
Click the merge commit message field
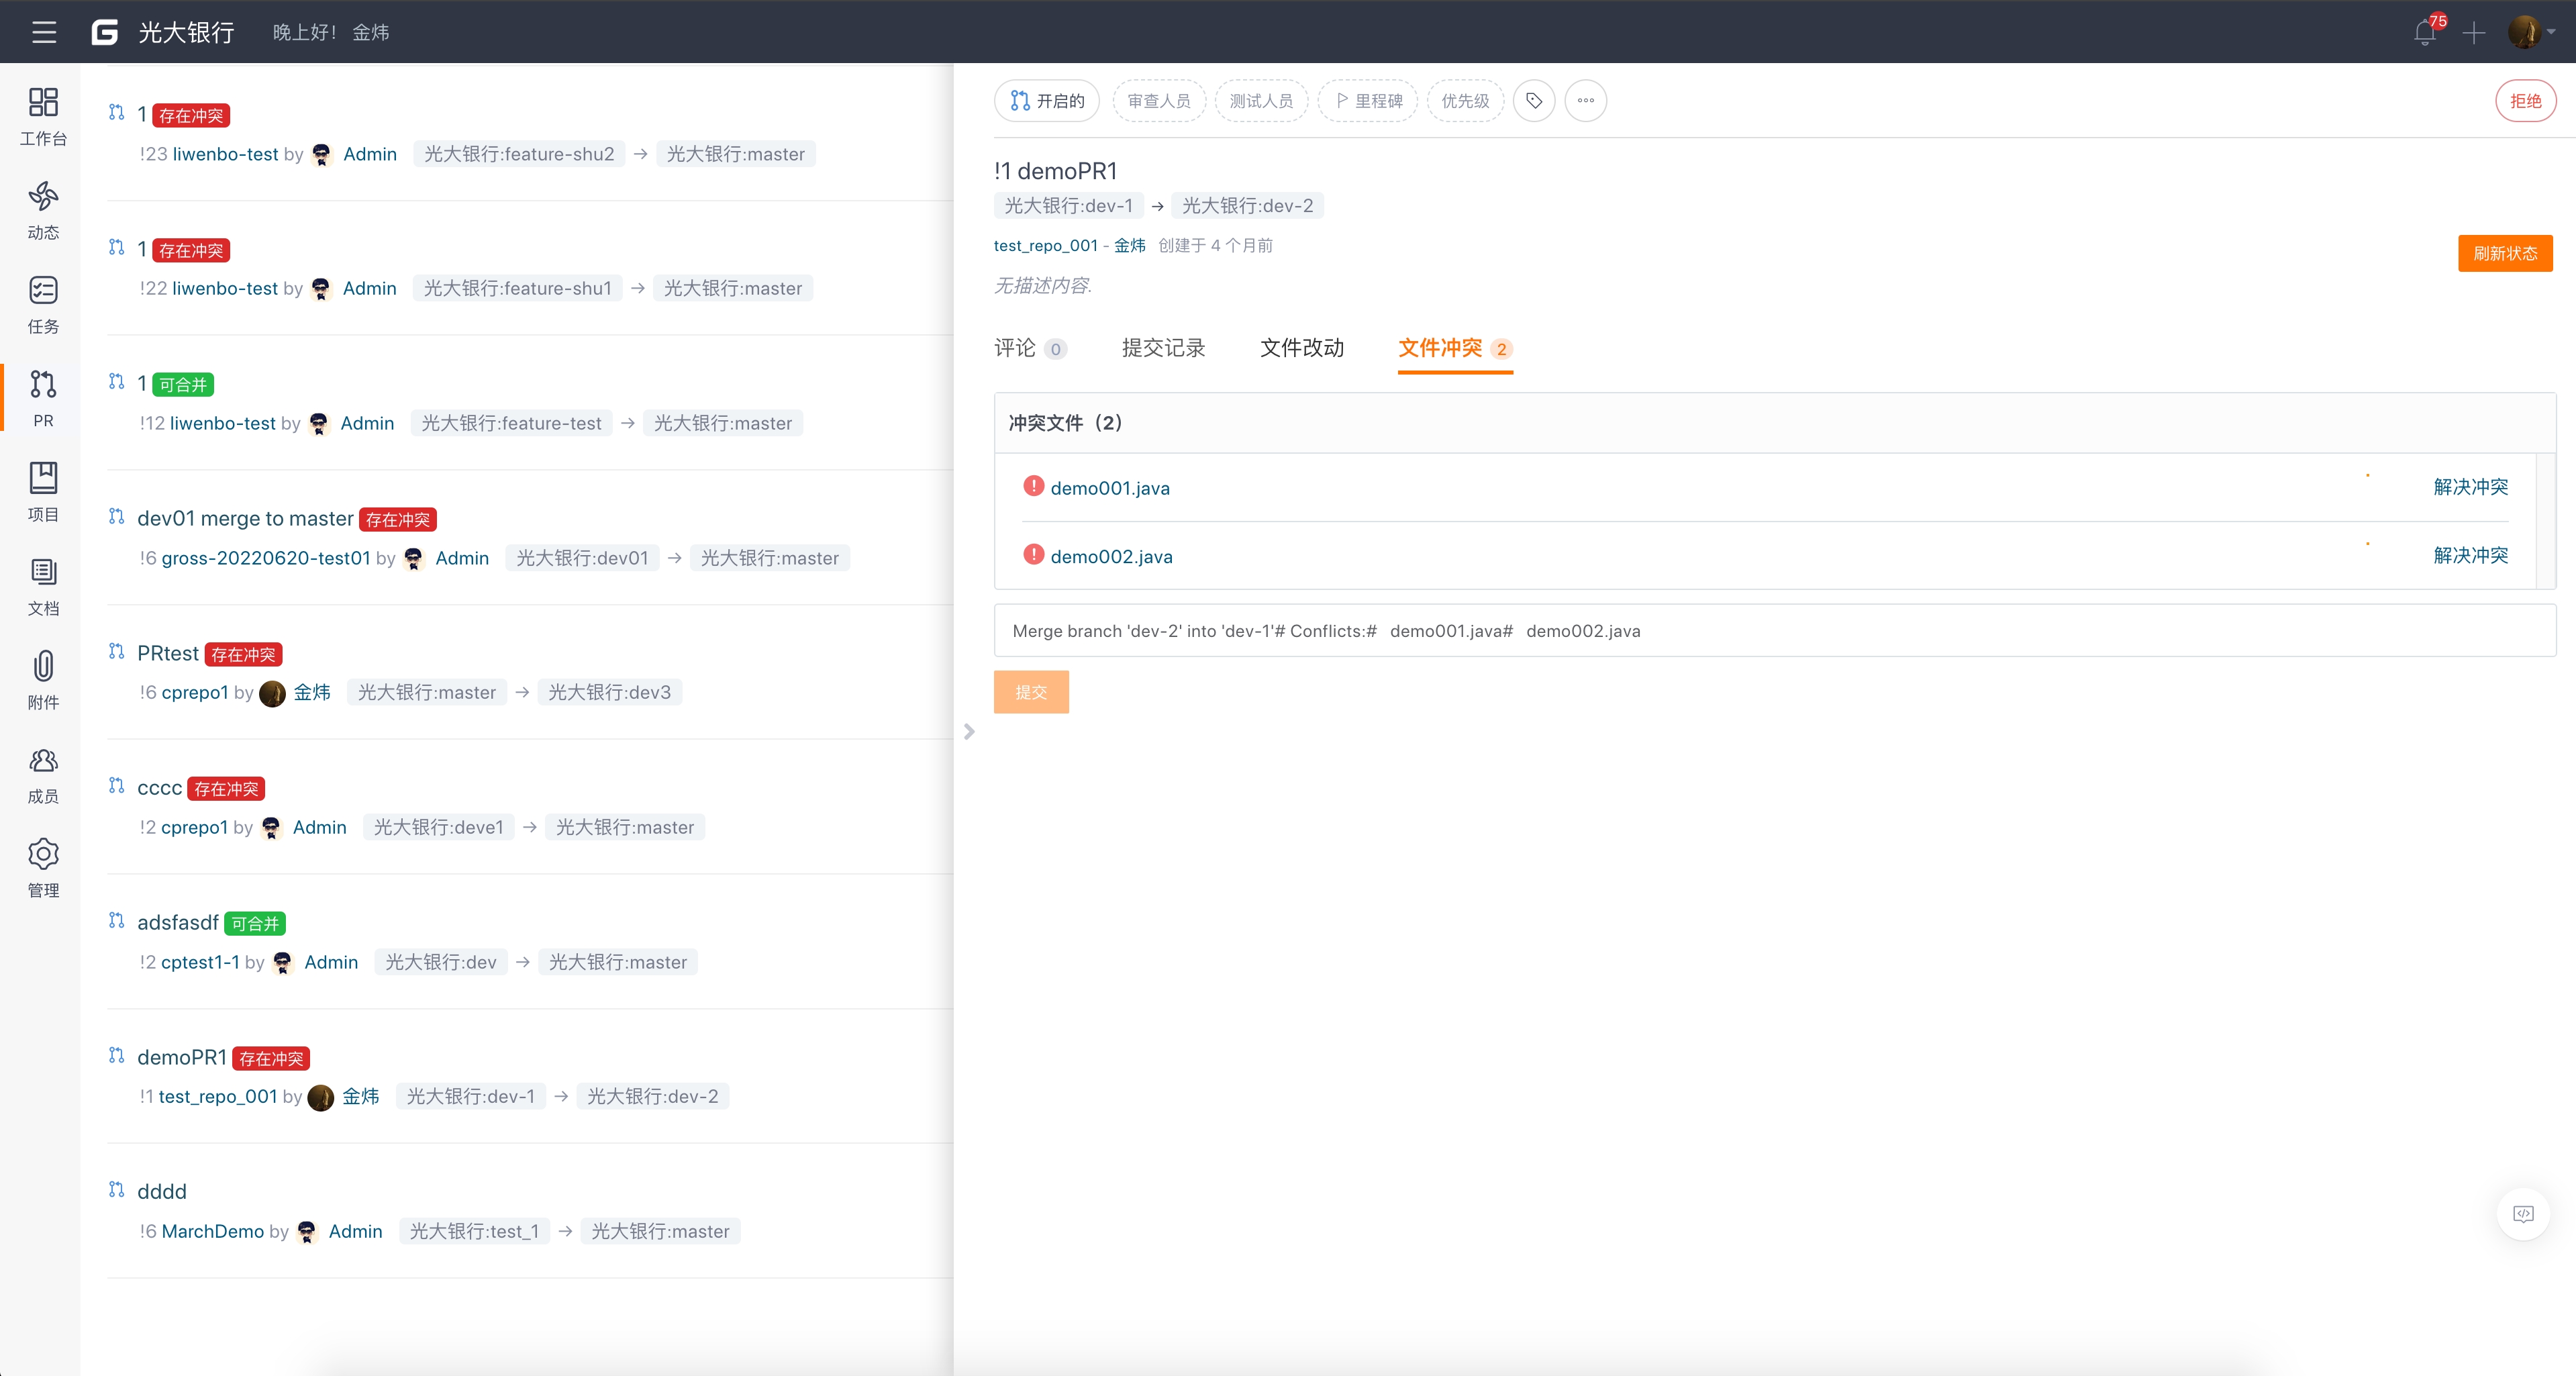pos(1774,631)
